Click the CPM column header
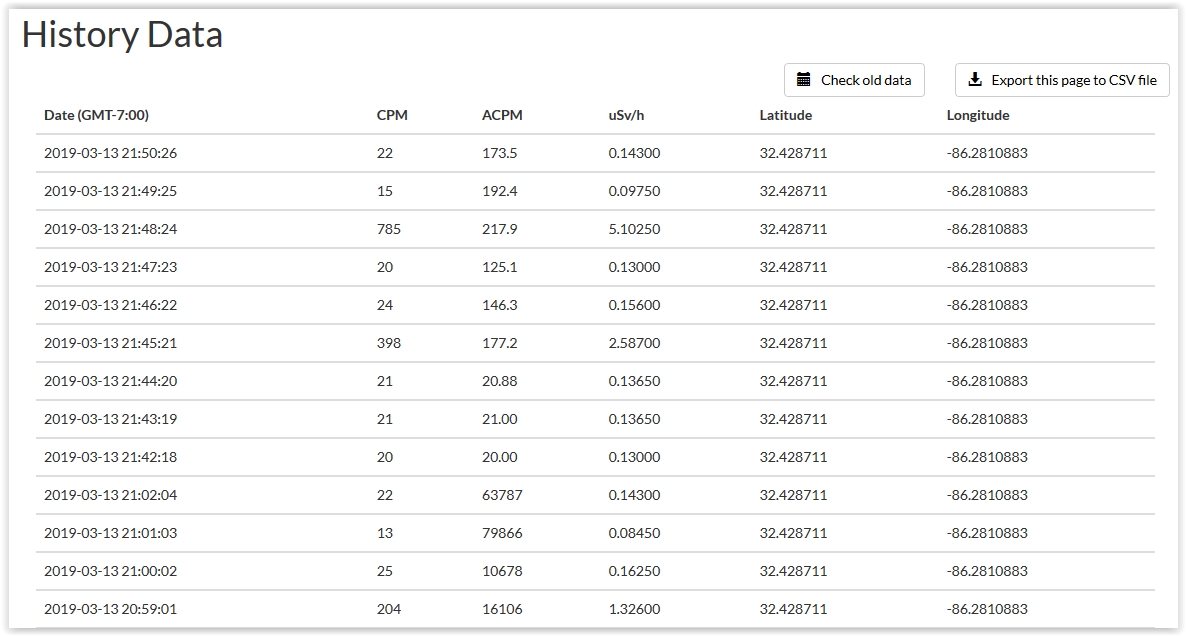The width and height of the screenshot is (1186, 636). (x=392, y=115)
